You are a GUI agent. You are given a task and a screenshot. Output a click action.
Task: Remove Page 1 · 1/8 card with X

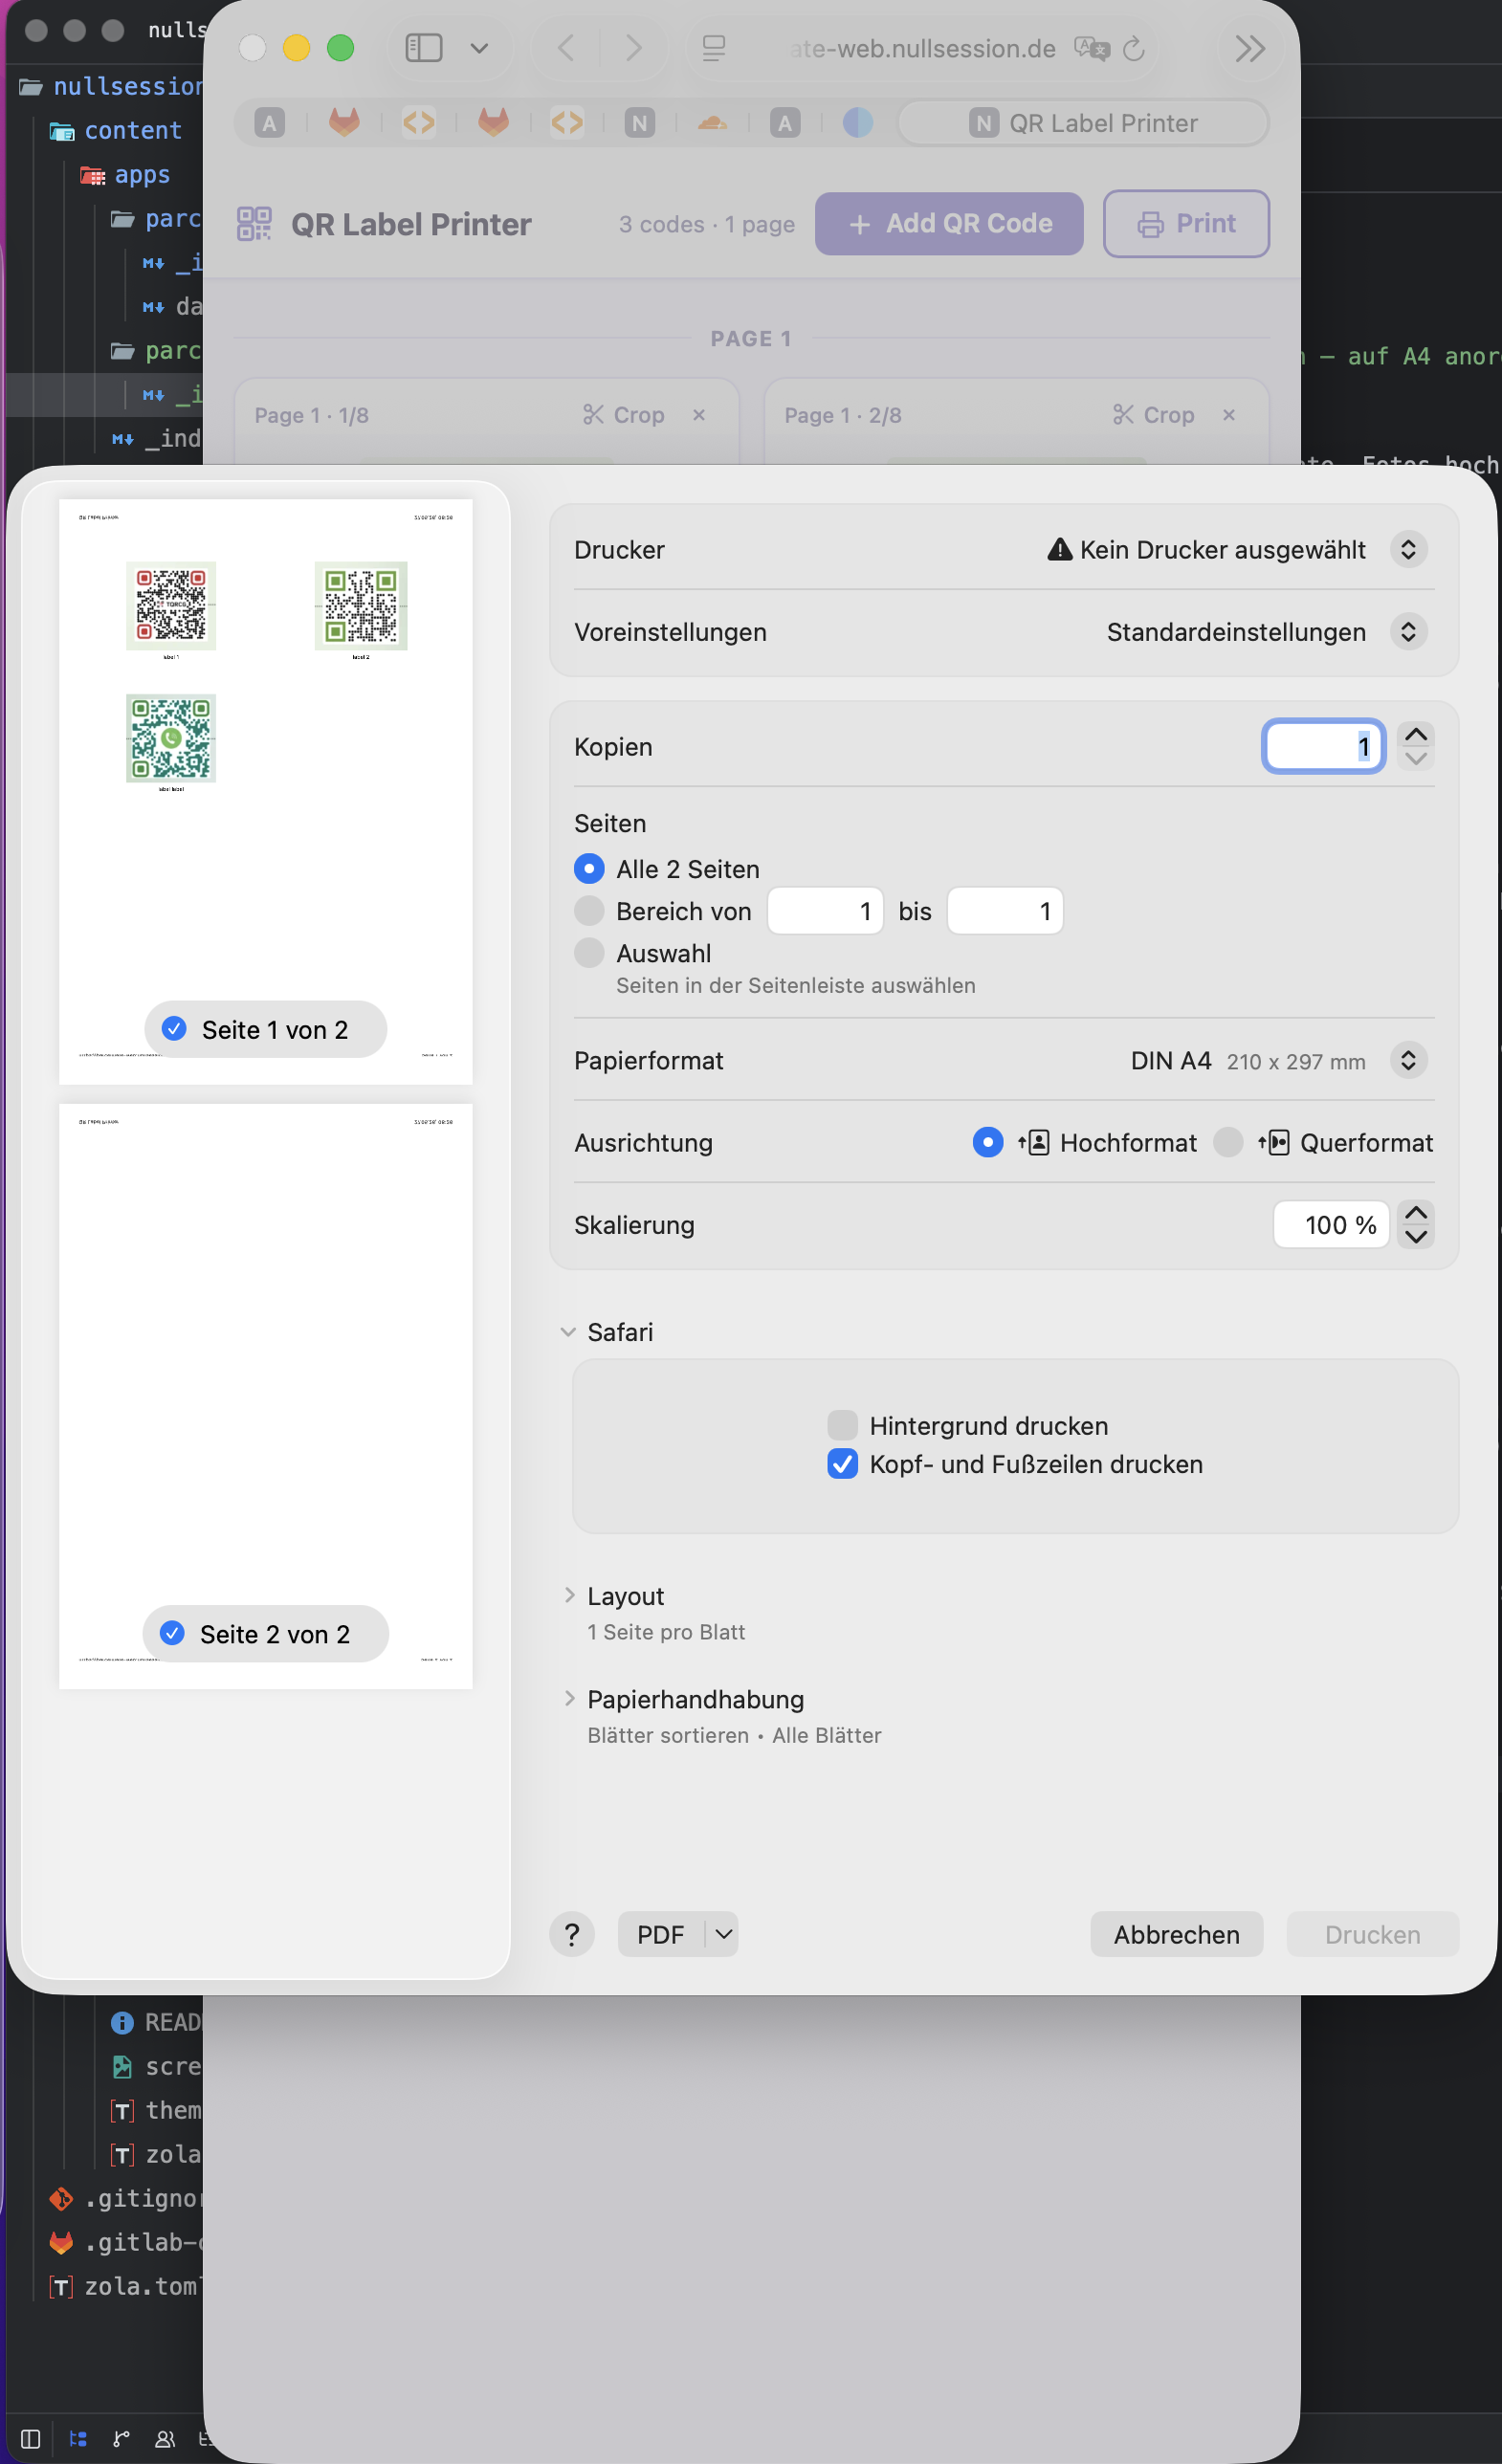pyautogui.click(x=699, y=414)
